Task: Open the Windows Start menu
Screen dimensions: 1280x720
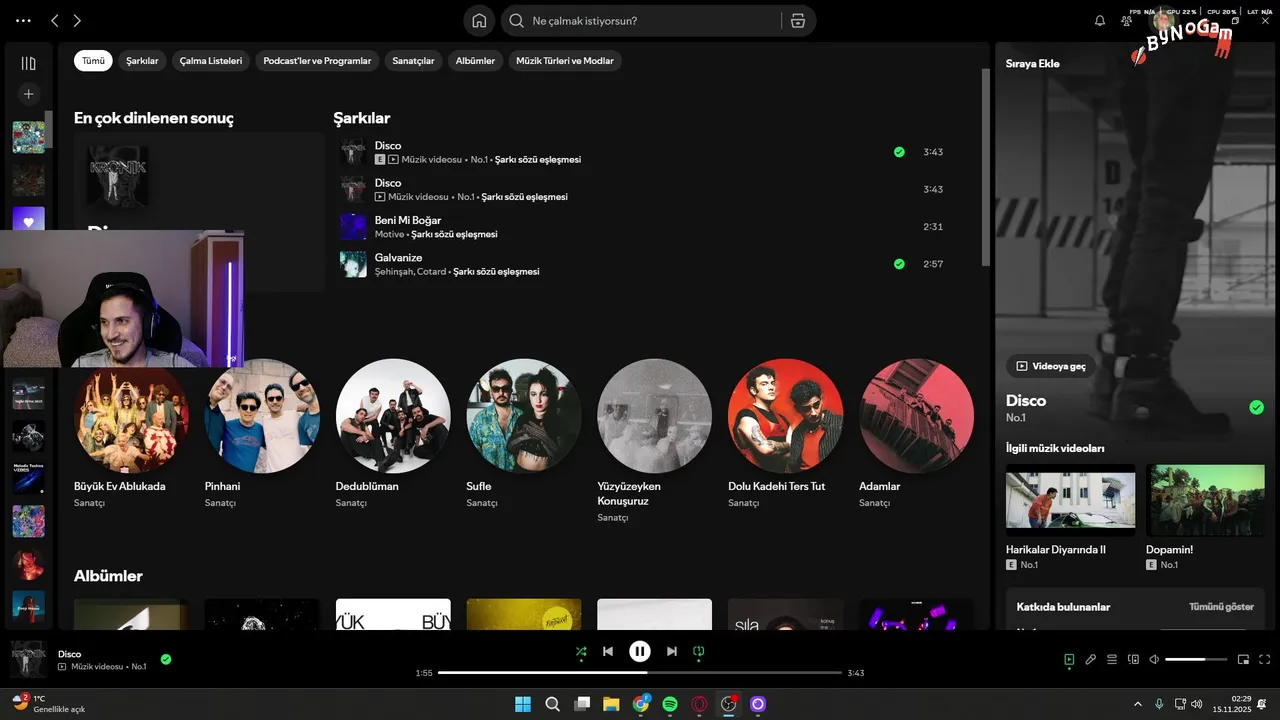Action: (x=523, y=704)
